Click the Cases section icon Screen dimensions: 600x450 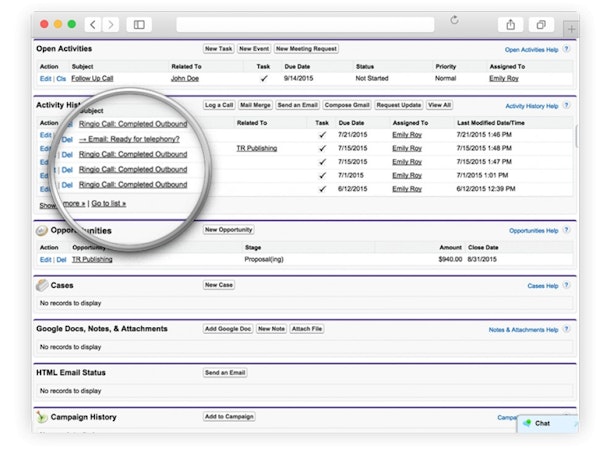click(42, 285)
